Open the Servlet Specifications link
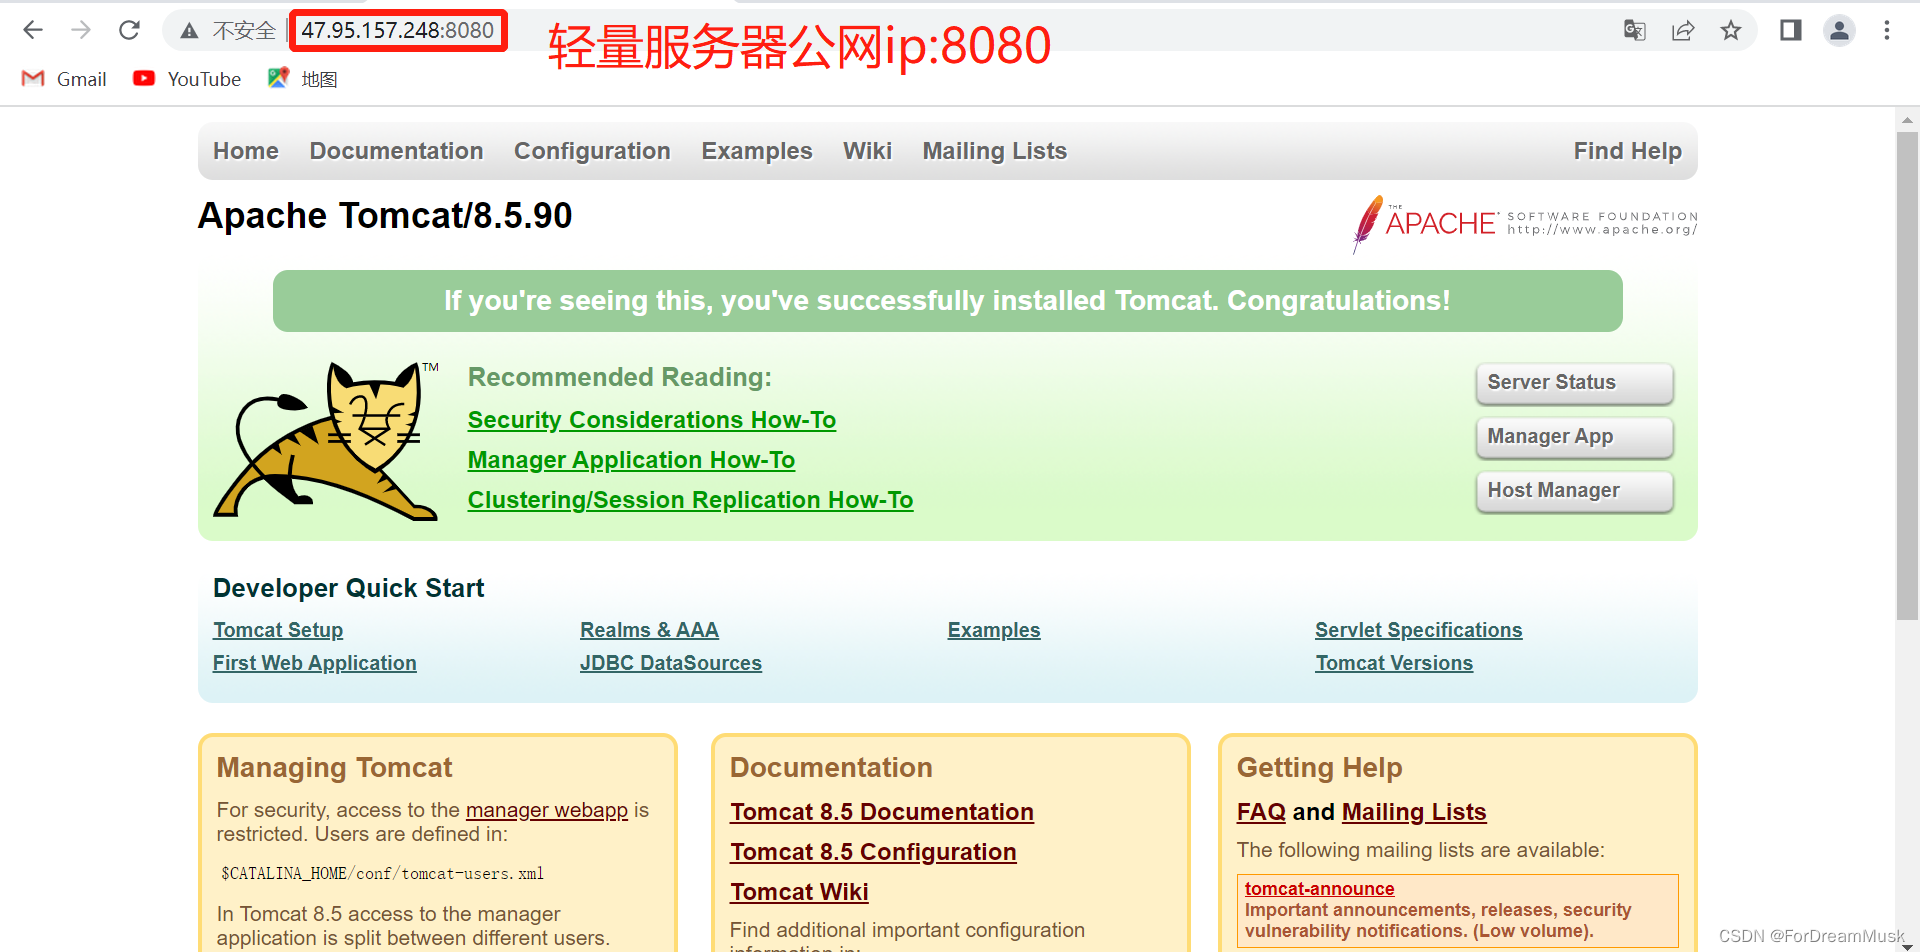 pyautogui.click(x=1419, y=630)
